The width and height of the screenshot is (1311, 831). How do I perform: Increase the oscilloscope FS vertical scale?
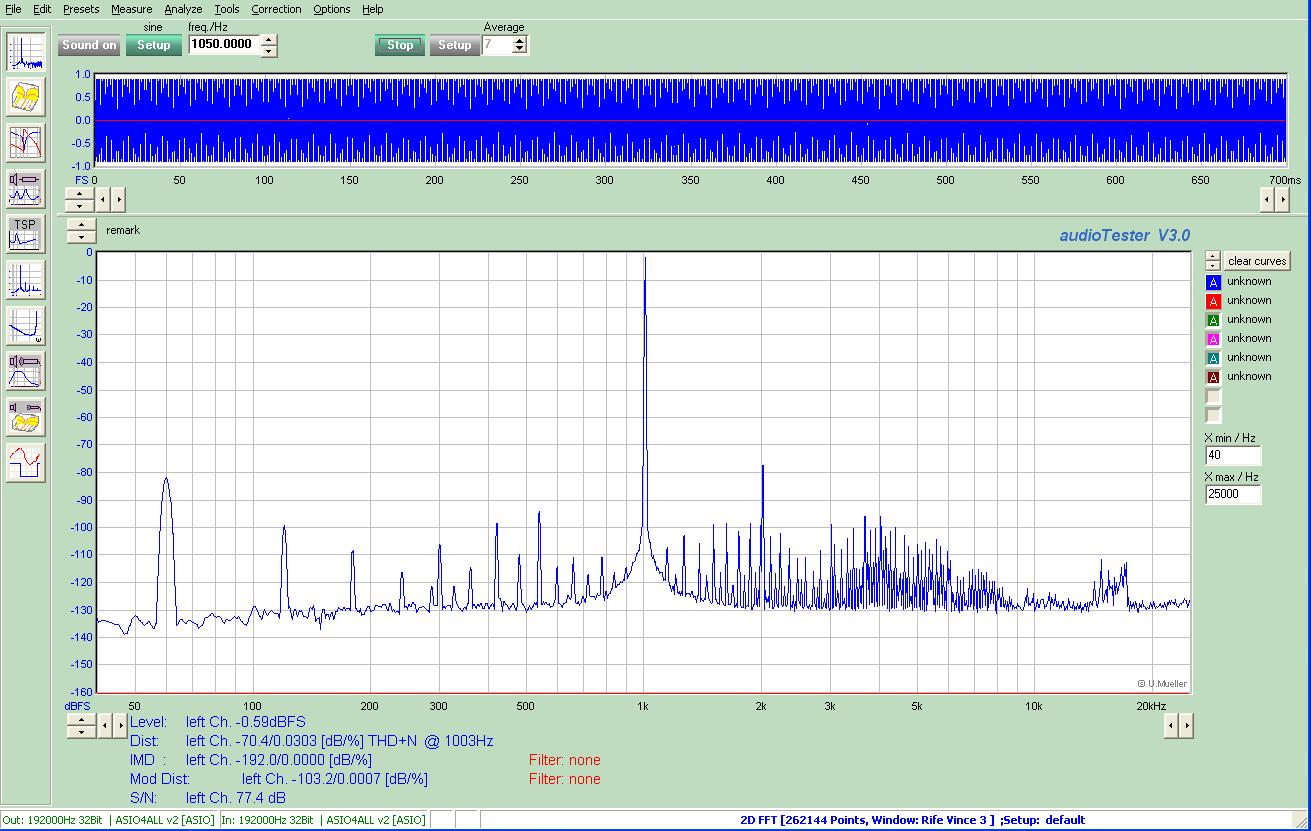tap(80, 193)
